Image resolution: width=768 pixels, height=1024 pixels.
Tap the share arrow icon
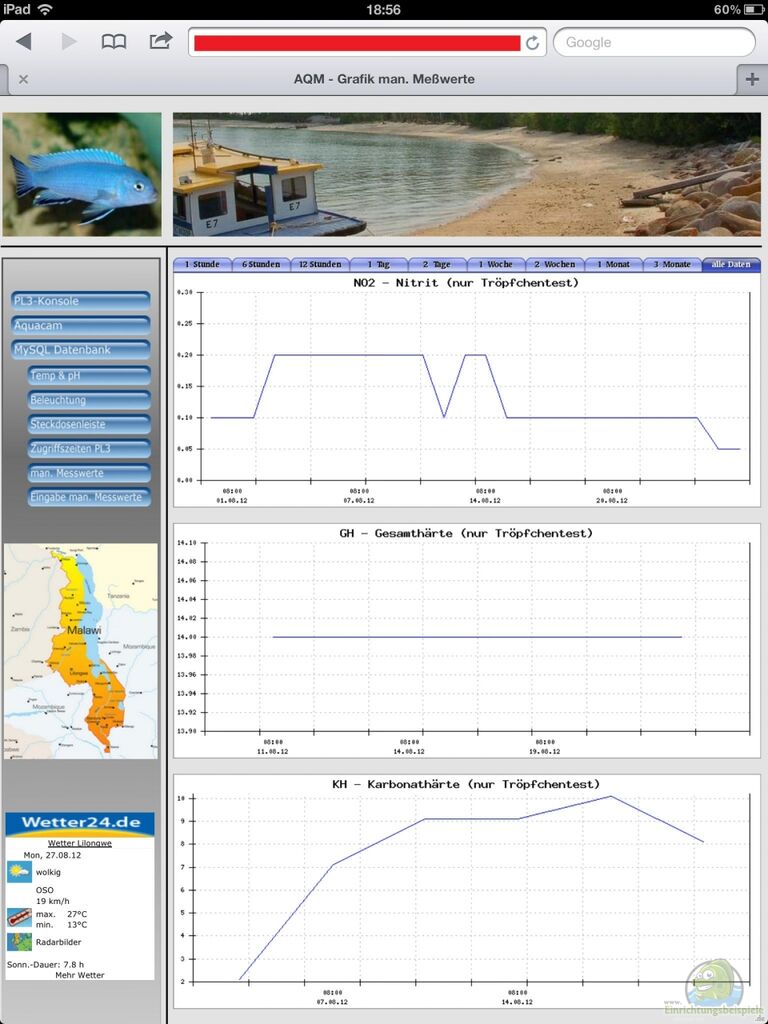160,42
